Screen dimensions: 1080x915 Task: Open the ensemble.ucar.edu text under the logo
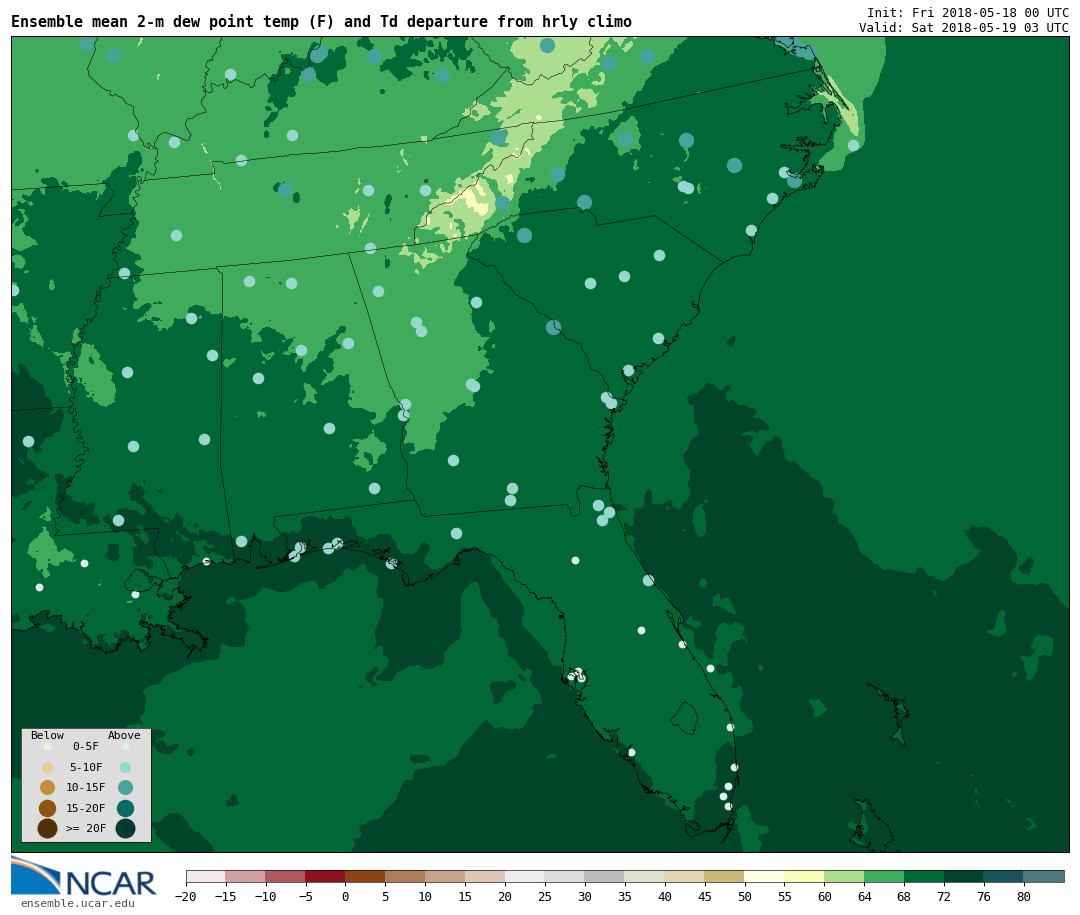tap(78, 903)
